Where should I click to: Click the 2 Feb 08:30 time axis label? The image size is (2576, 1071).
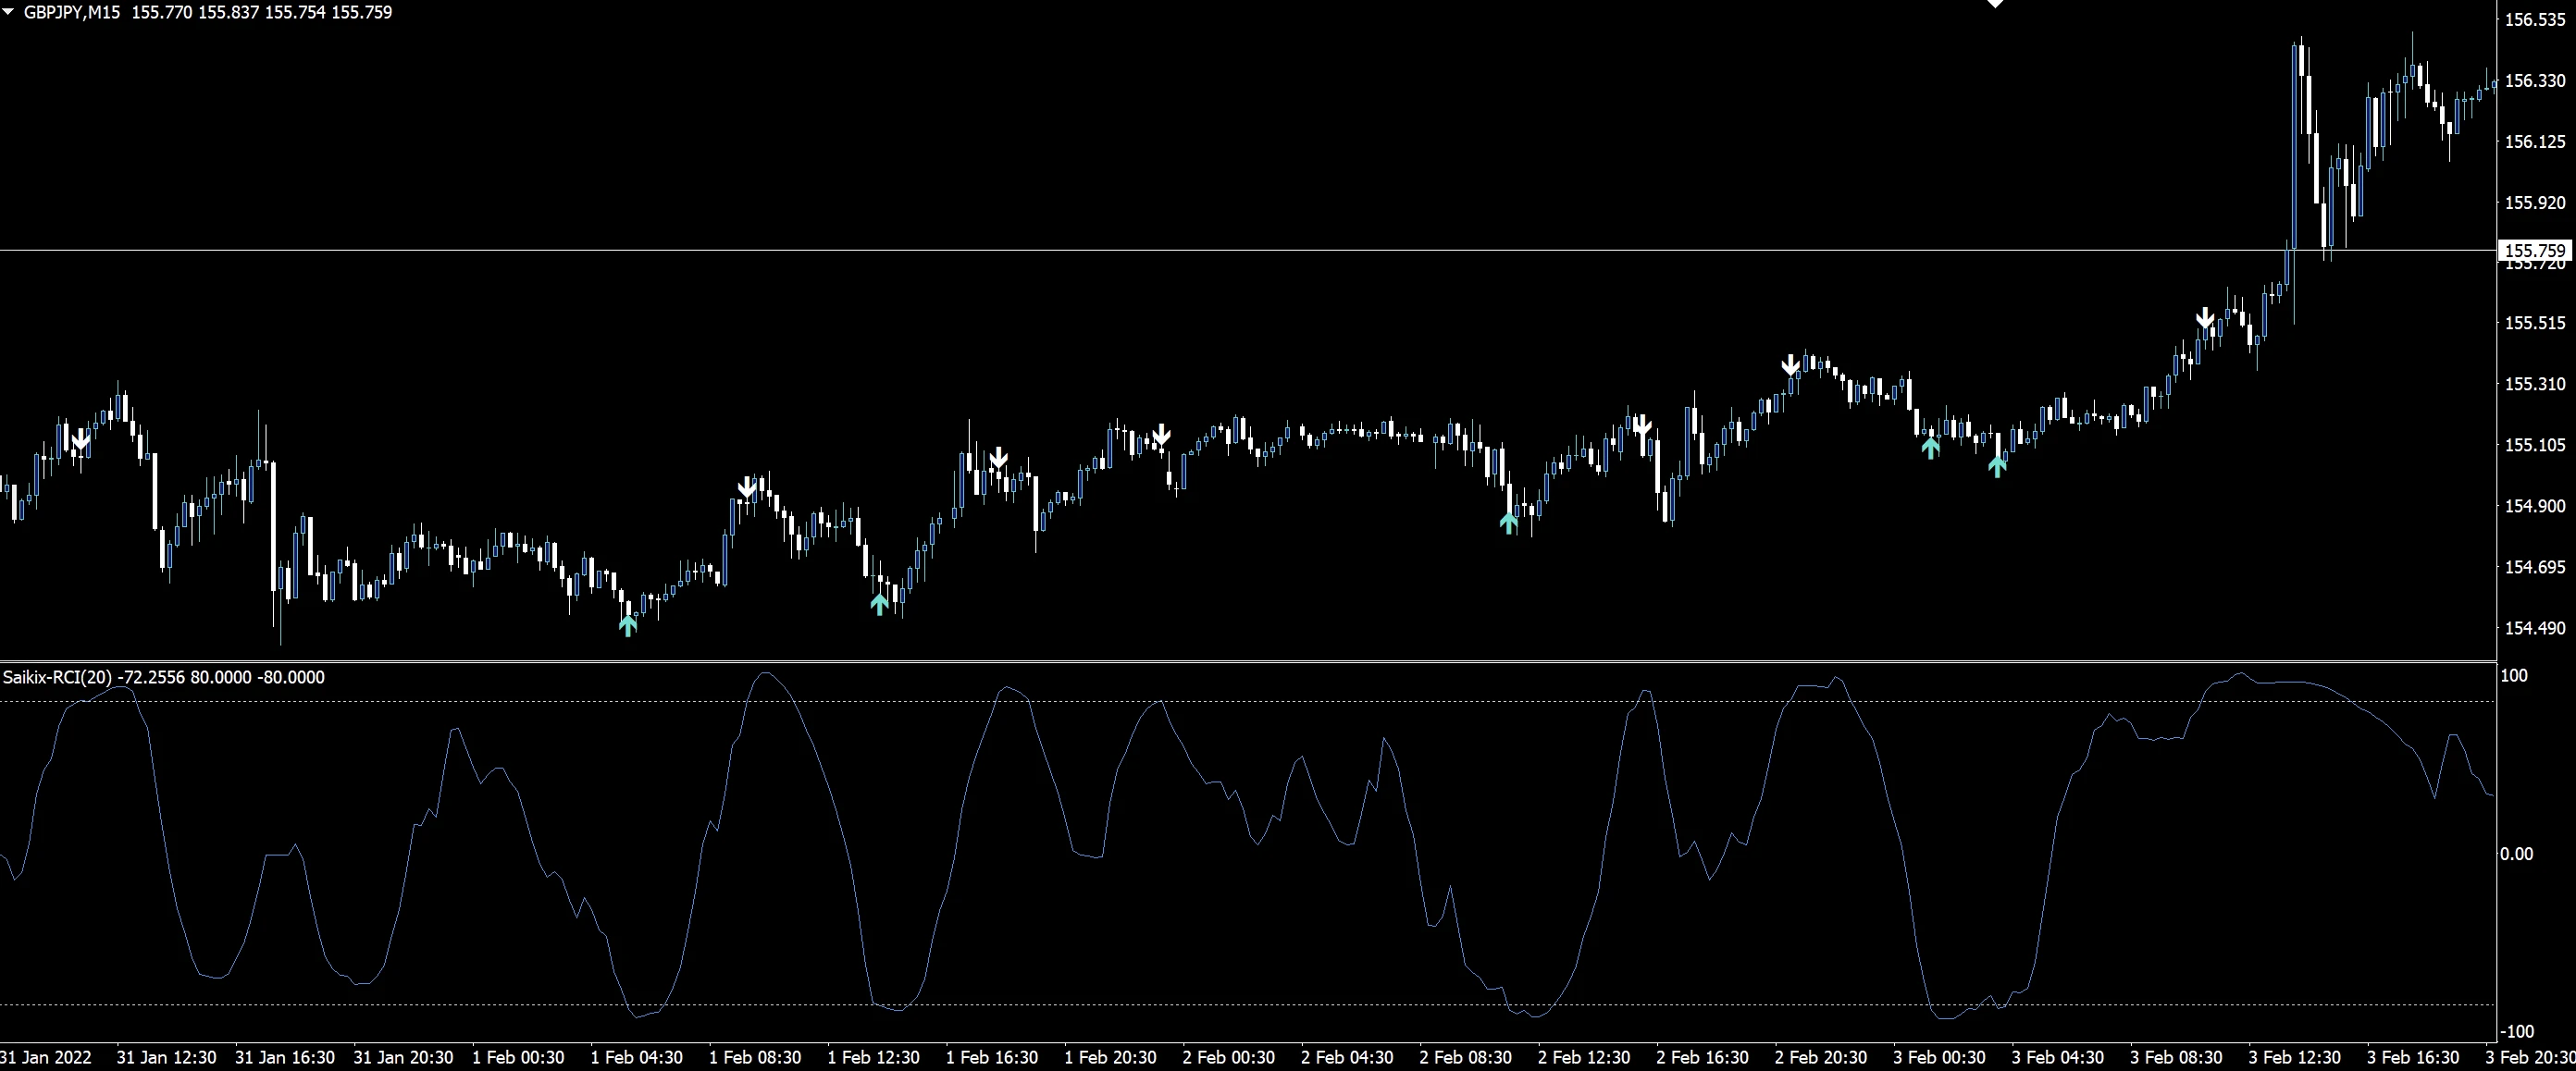point(1465,1057)
